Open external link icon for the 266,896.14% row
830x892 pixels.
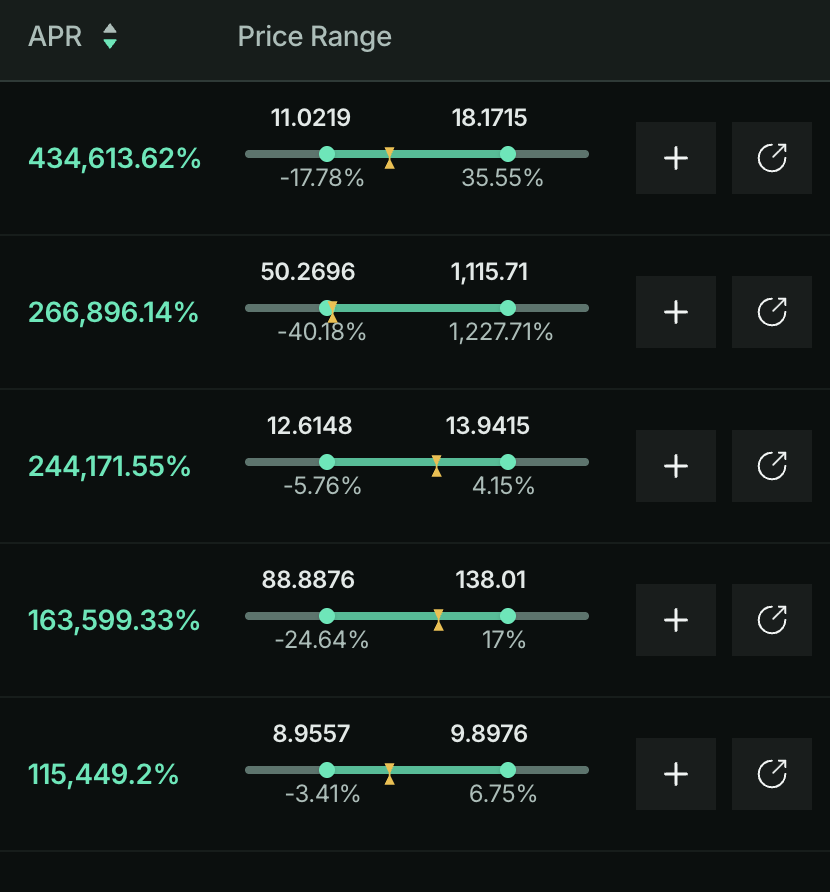click(772, 312)
